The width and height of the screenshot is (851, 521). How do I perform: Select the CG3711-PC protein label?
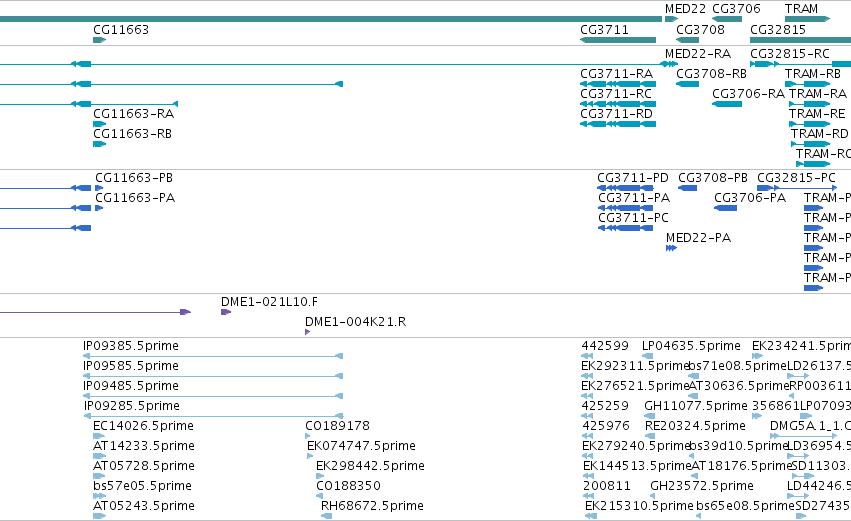pyautogui.click(x=633, y=218)
